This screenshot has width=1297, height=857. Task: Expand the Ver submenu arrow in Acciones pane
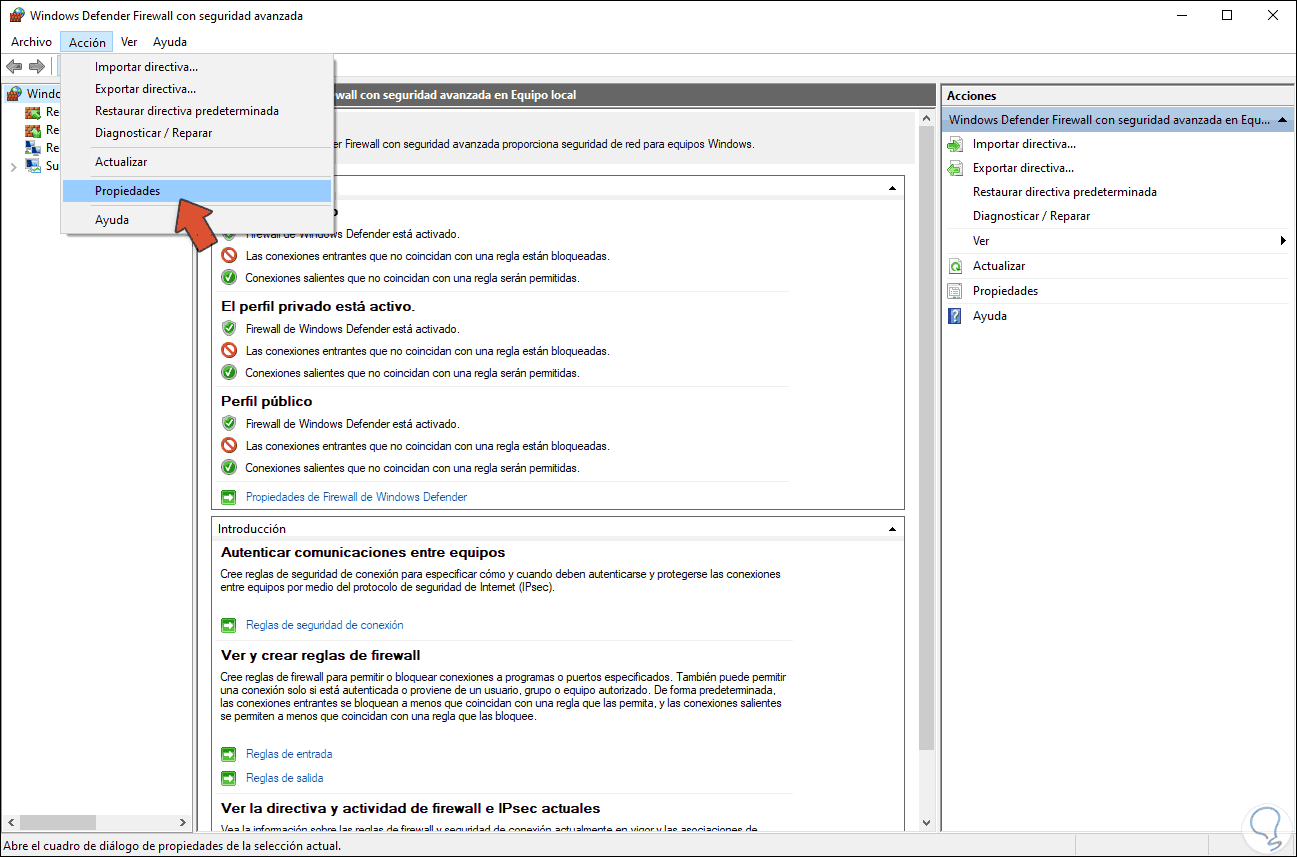1283,241
